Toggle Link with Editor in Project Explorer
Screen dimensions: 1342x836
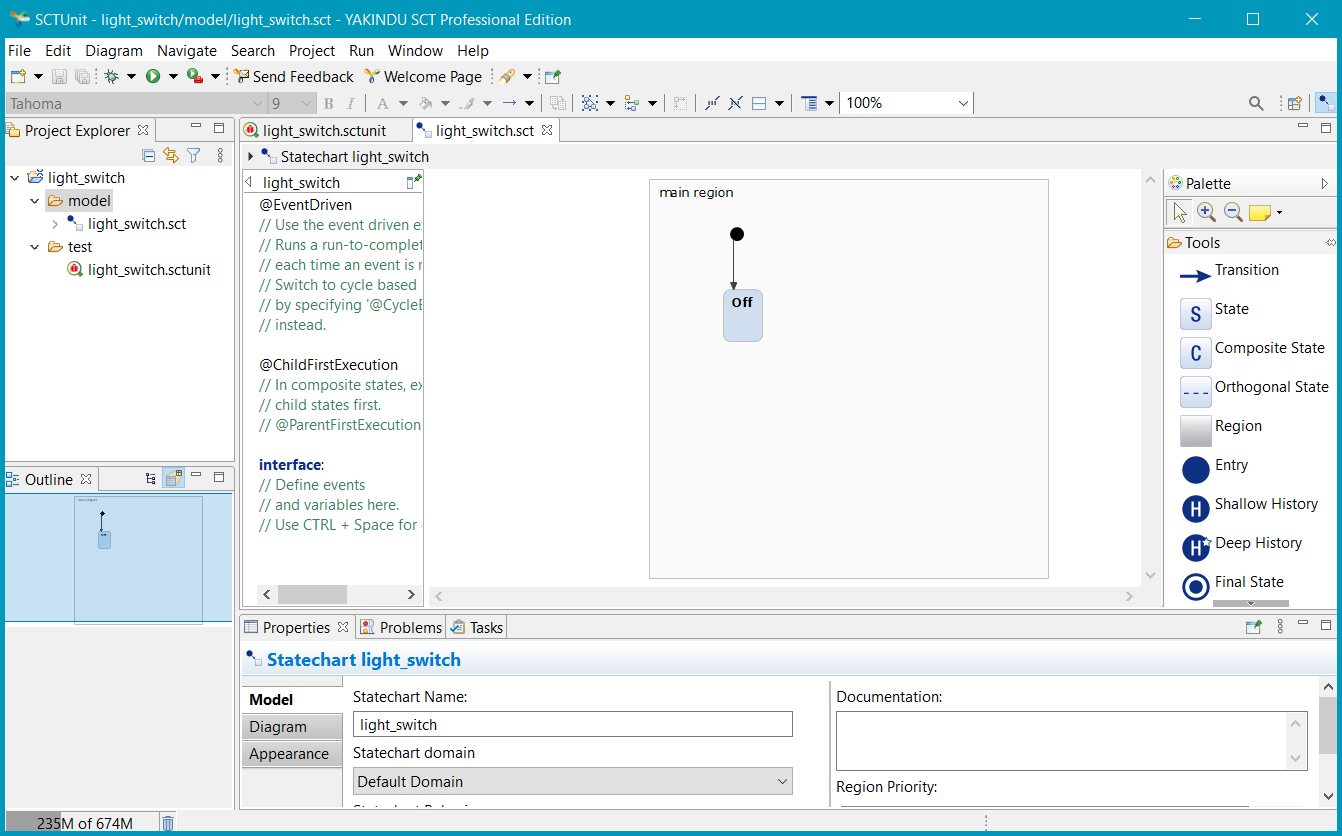pyautogui.click(x=170, y=155)
